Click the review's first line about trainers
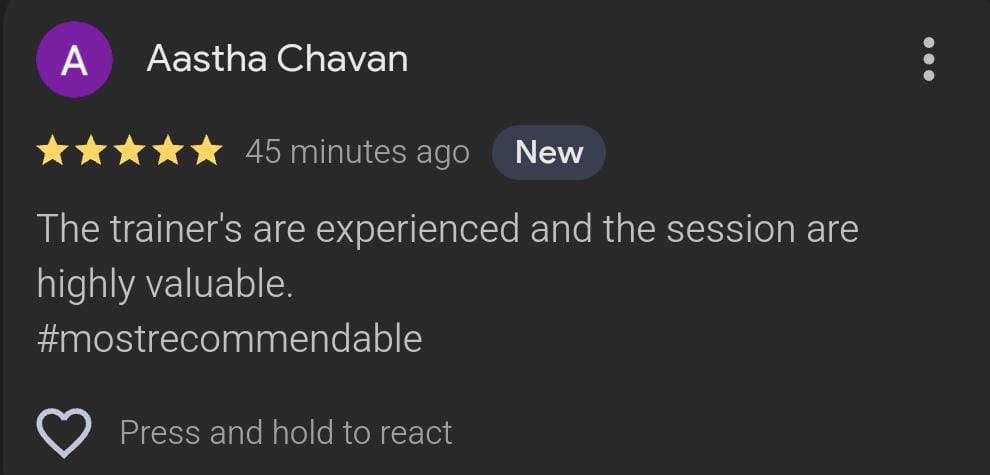 [x=447, y=229]
